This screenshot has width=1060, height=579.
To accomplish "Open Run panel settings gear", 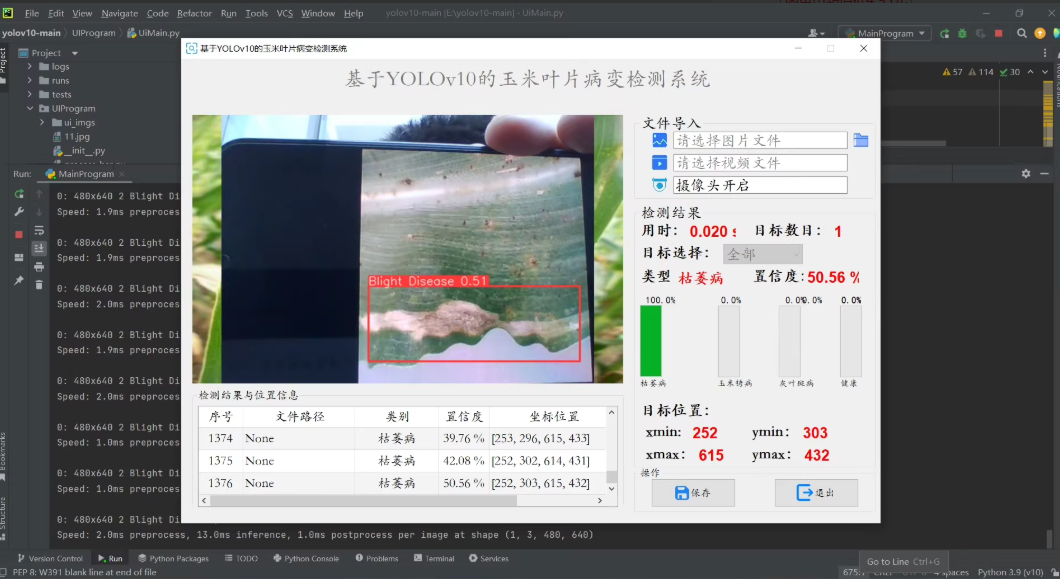I will [x=1026, y=174].
